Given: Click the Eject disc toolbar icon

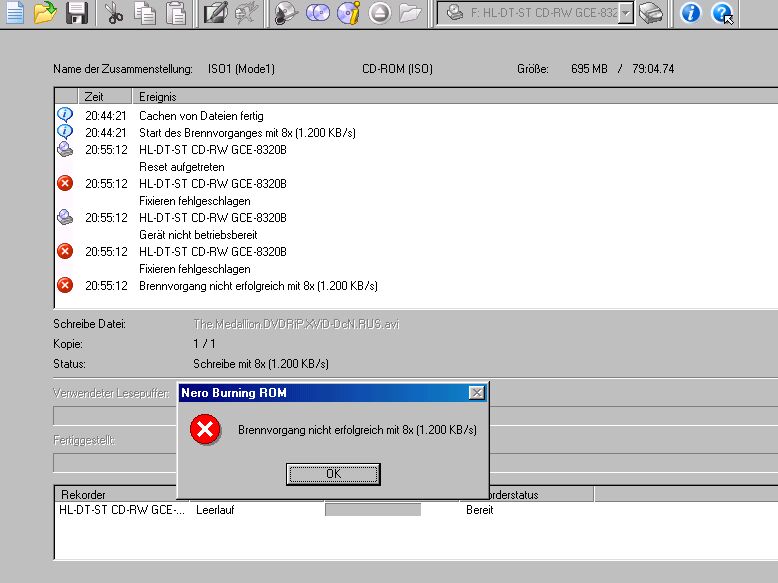Looking at the screenshot, I should (x=380, y=13).
